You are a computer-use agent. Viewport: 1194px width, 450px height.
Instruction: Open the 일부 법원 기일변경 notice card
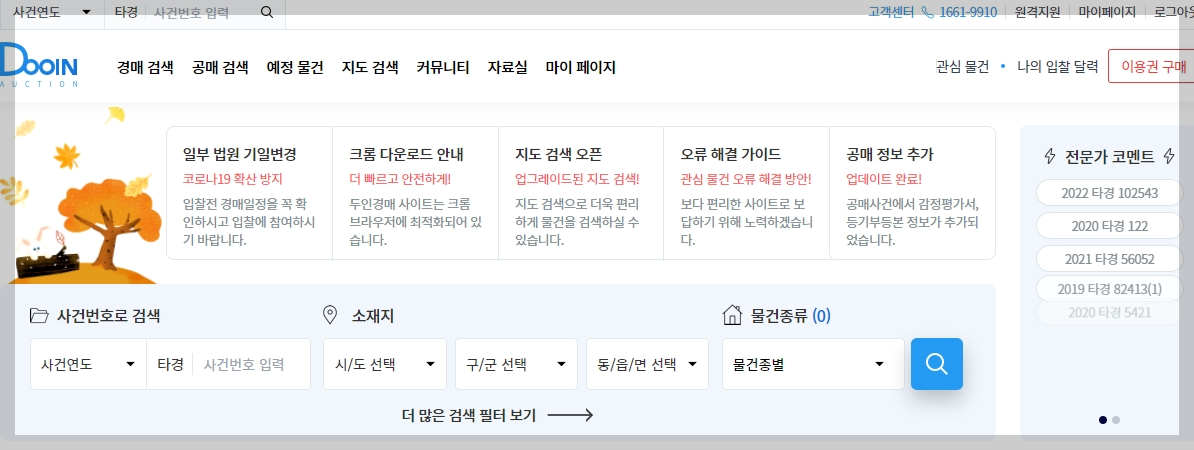[250, 193]
